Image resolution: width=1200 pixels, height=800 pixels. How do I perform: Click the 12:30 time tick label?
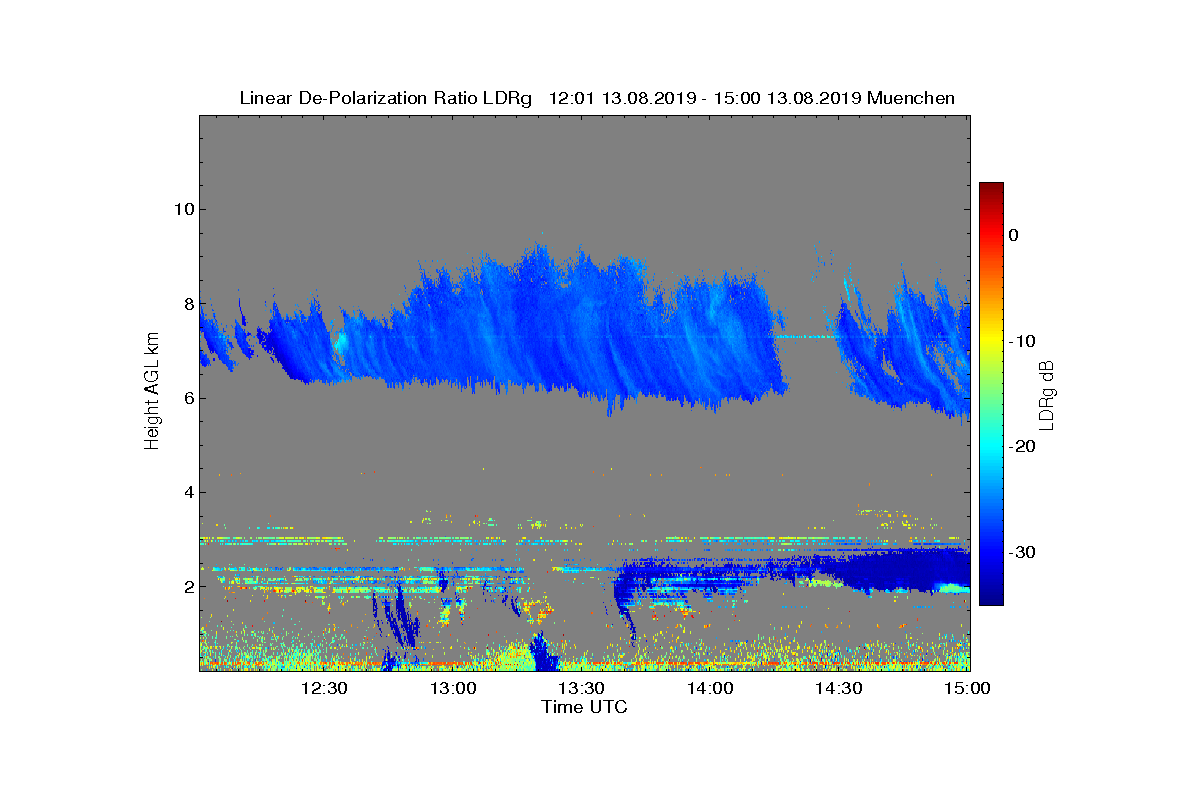tap(324, 688)
